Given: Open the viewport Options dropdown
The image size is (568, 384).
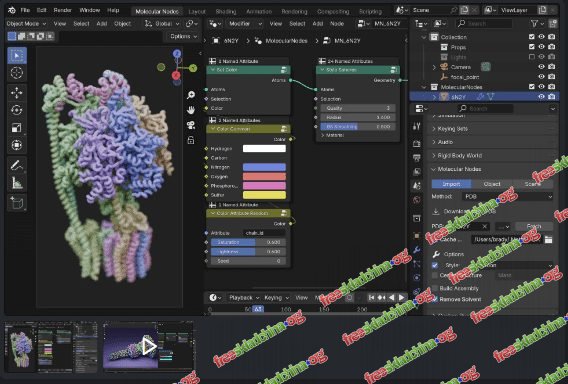Looking at the screenshot, I should (x=184, y=37).
